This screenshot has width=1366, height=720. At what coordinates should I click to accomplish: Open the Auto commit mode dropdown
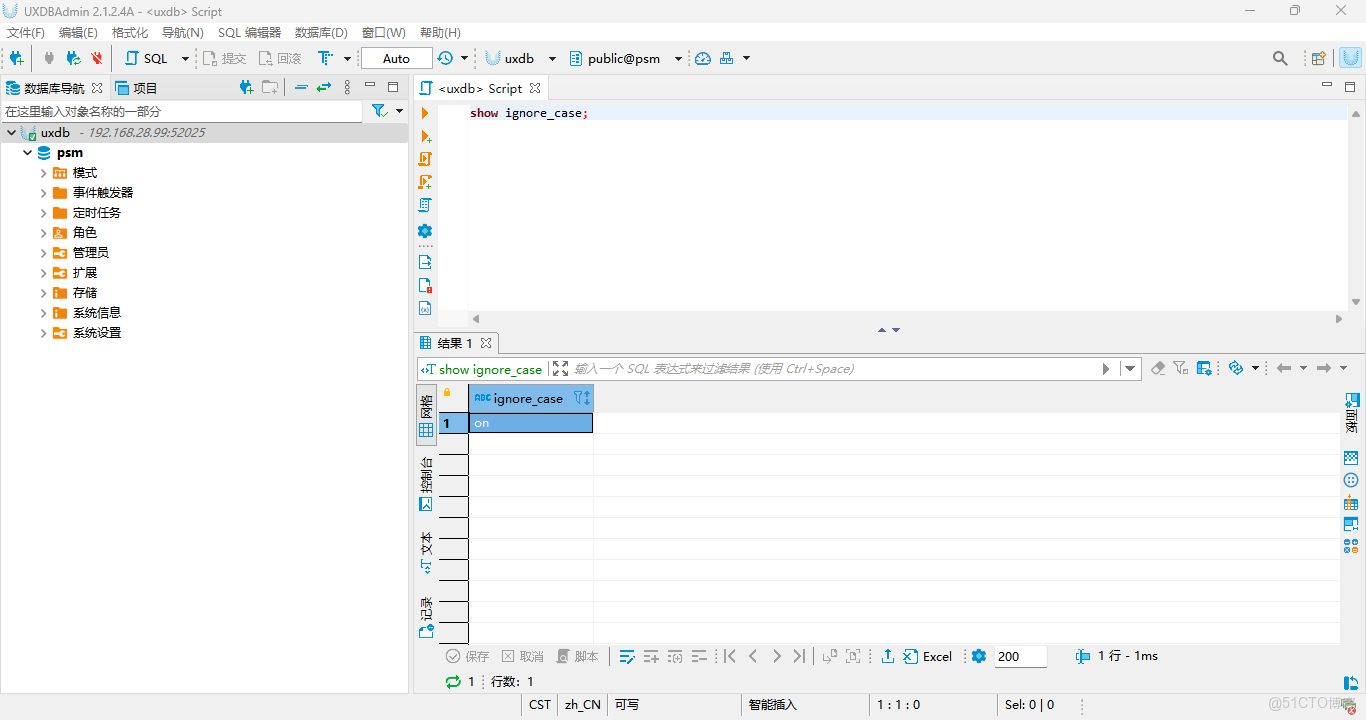(397, 59)
